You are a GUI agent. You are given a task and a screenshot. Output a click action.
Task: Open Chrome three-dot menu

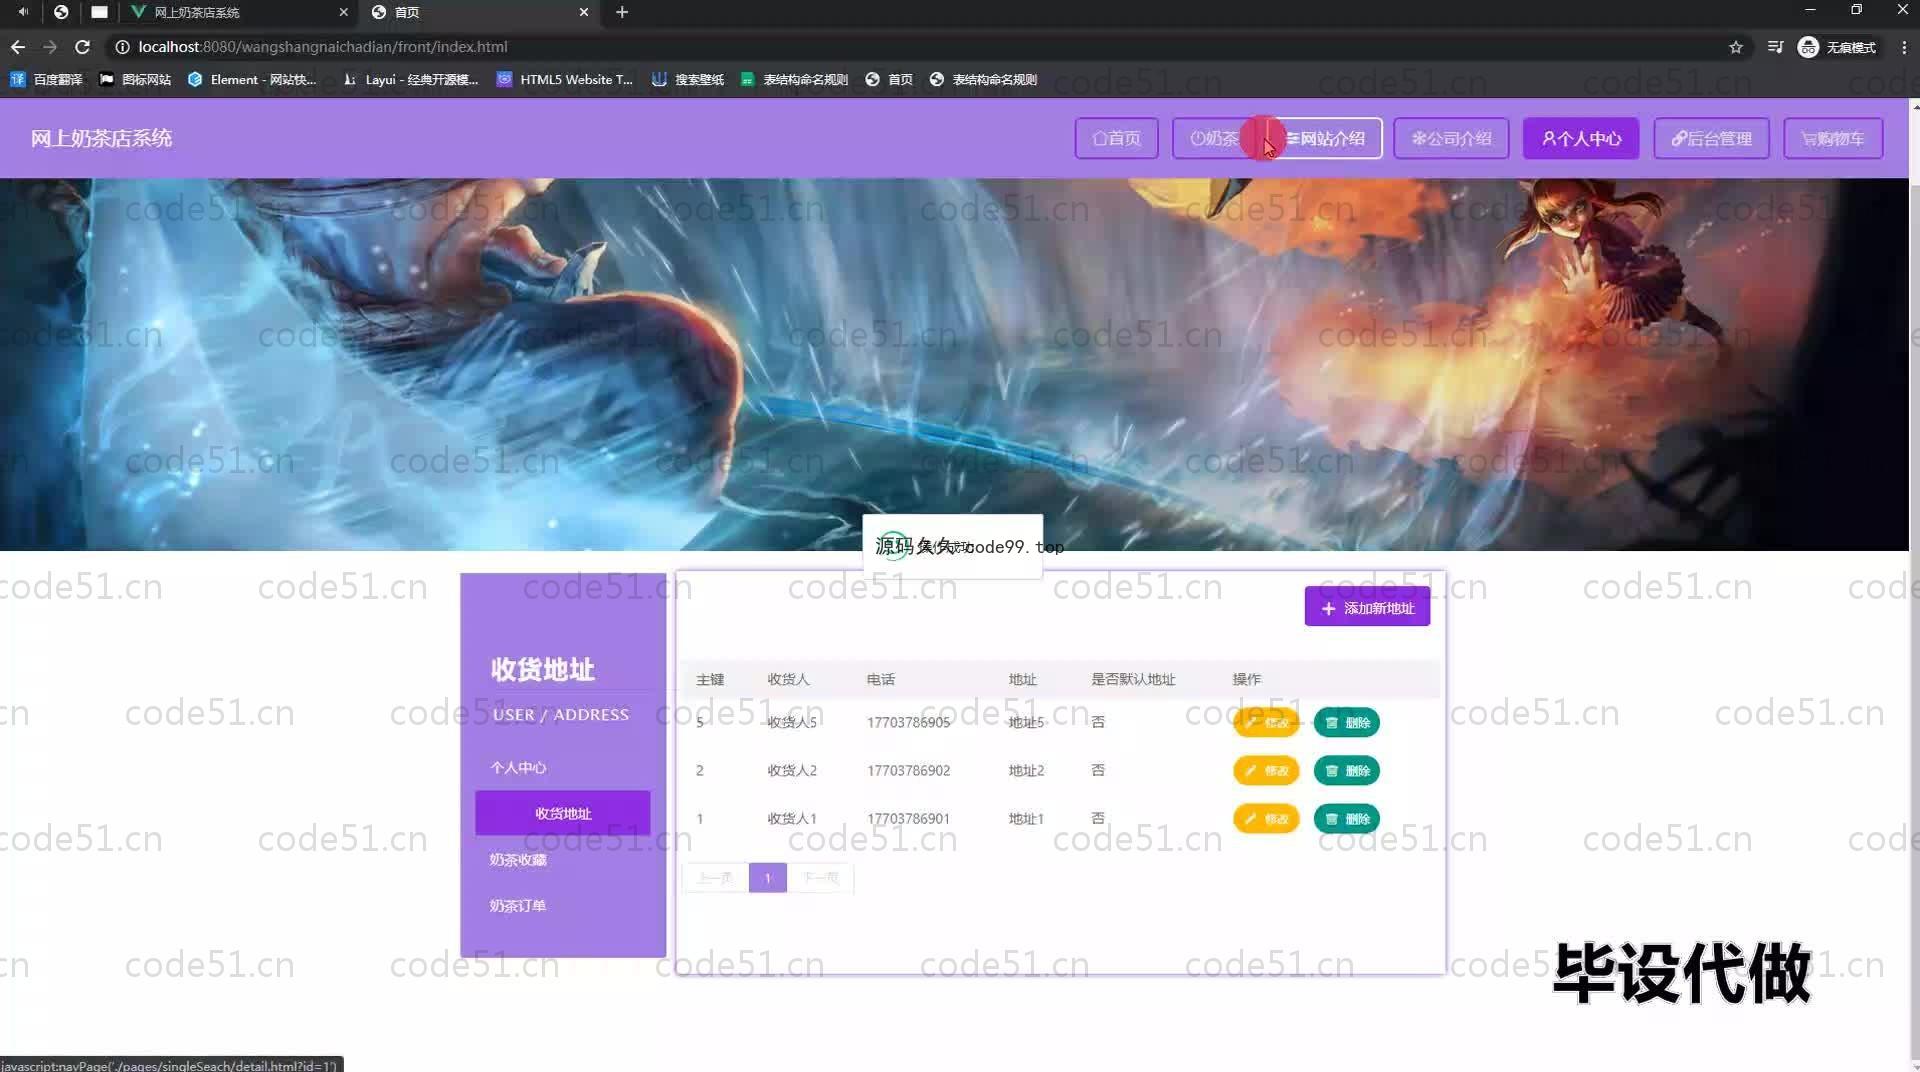pos(1904,47)
